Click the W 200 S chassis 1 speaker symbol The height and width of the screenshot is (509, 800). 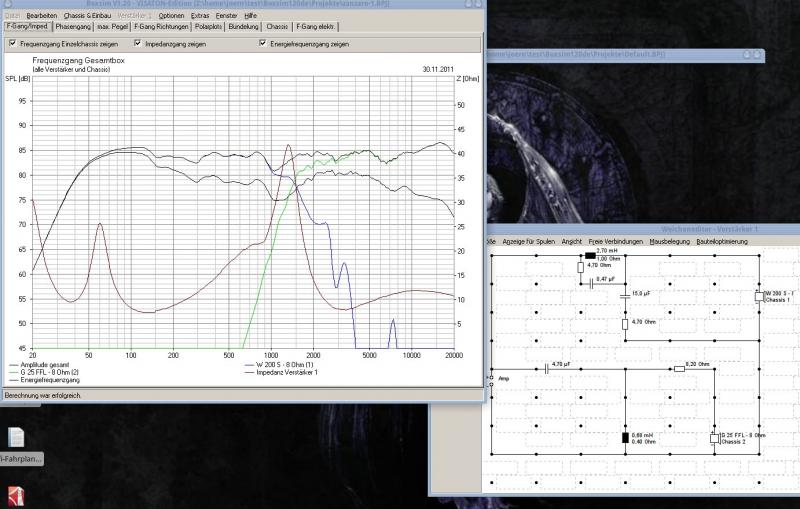[759, 296]
